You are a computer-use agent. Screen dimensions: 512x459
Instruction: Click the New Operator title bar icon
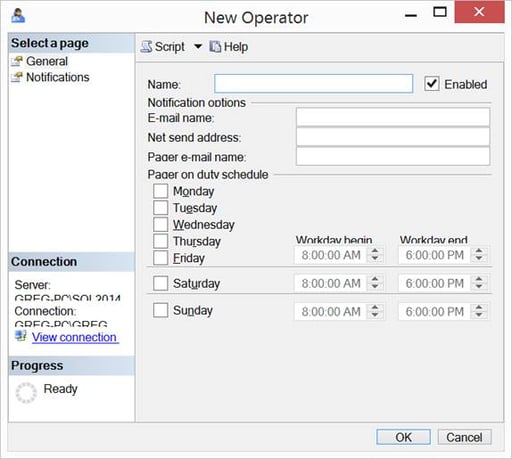pyautogui.click(x=18, y=15)
